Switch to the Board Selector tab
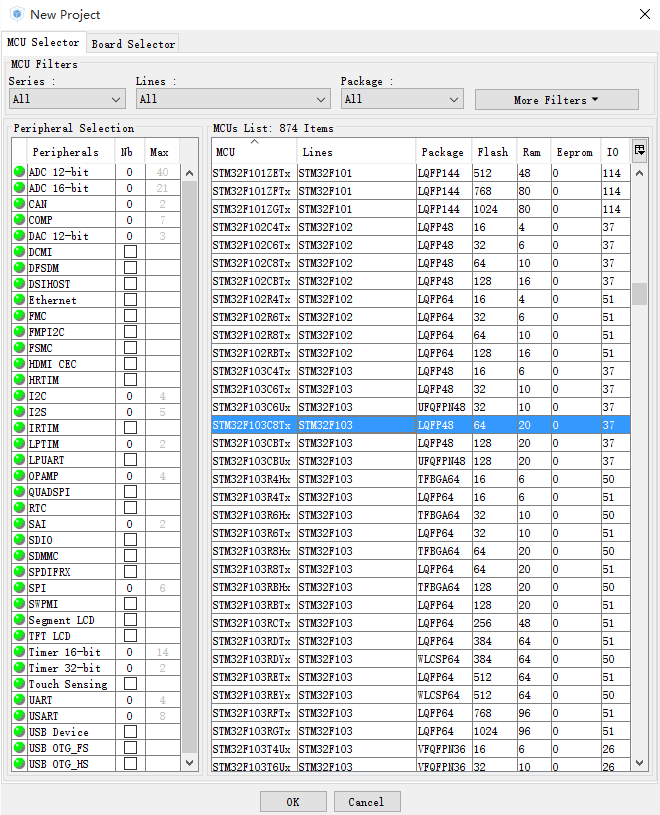 (133, 44)
